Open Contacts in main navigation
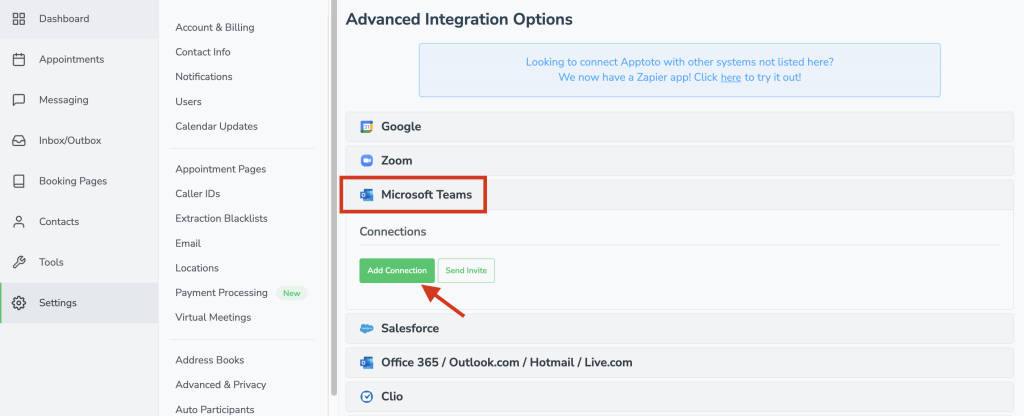1024x416 pixels. [79, 221]
